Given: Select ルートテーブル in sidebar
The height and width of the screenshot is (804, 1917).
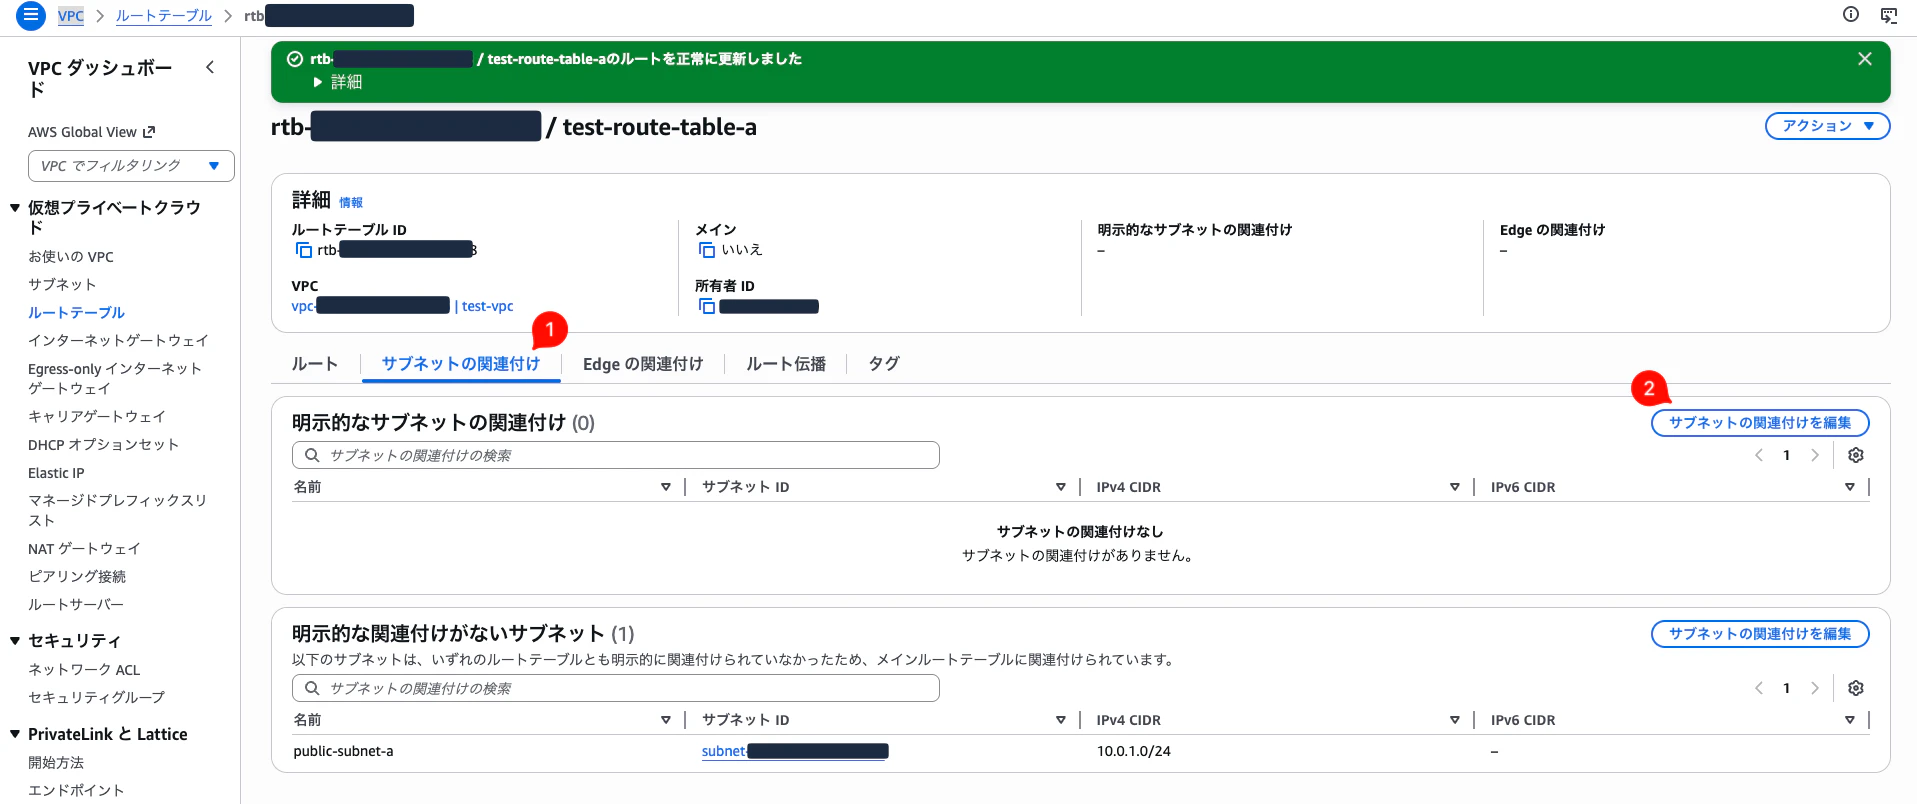Looking at the screenshot, I should 76,313.
